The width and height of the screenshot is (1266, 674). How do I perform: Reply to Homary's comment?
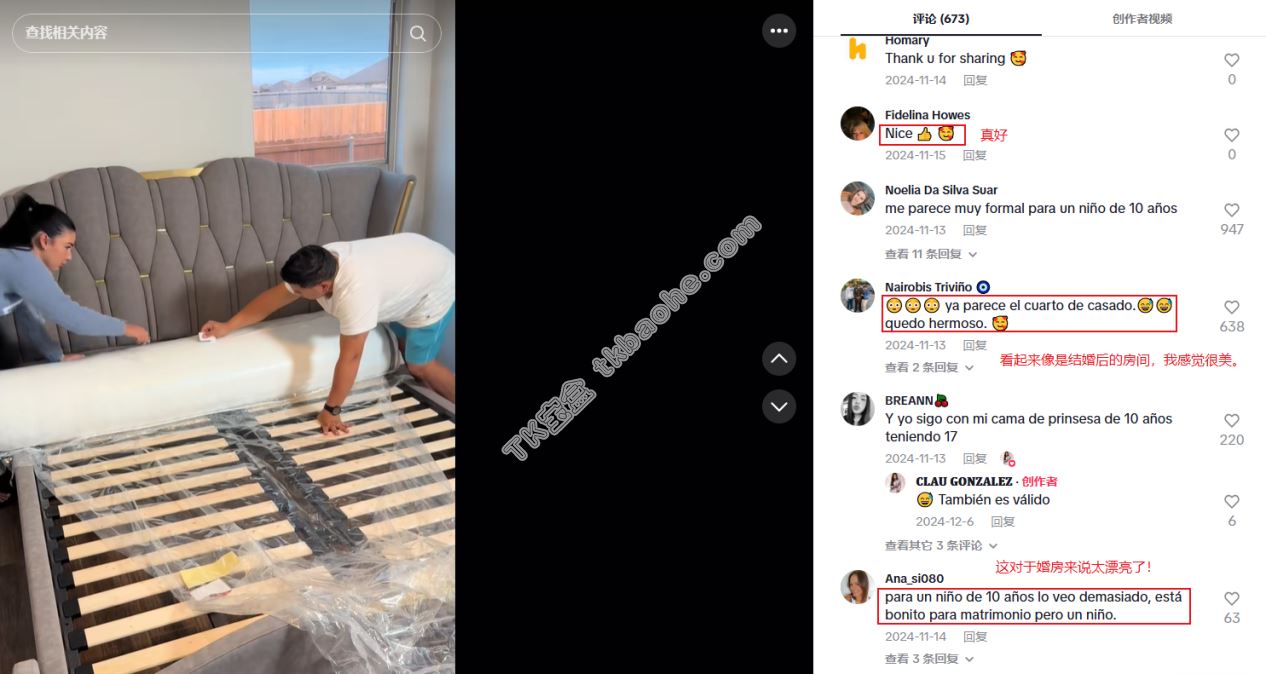point(975,80)
